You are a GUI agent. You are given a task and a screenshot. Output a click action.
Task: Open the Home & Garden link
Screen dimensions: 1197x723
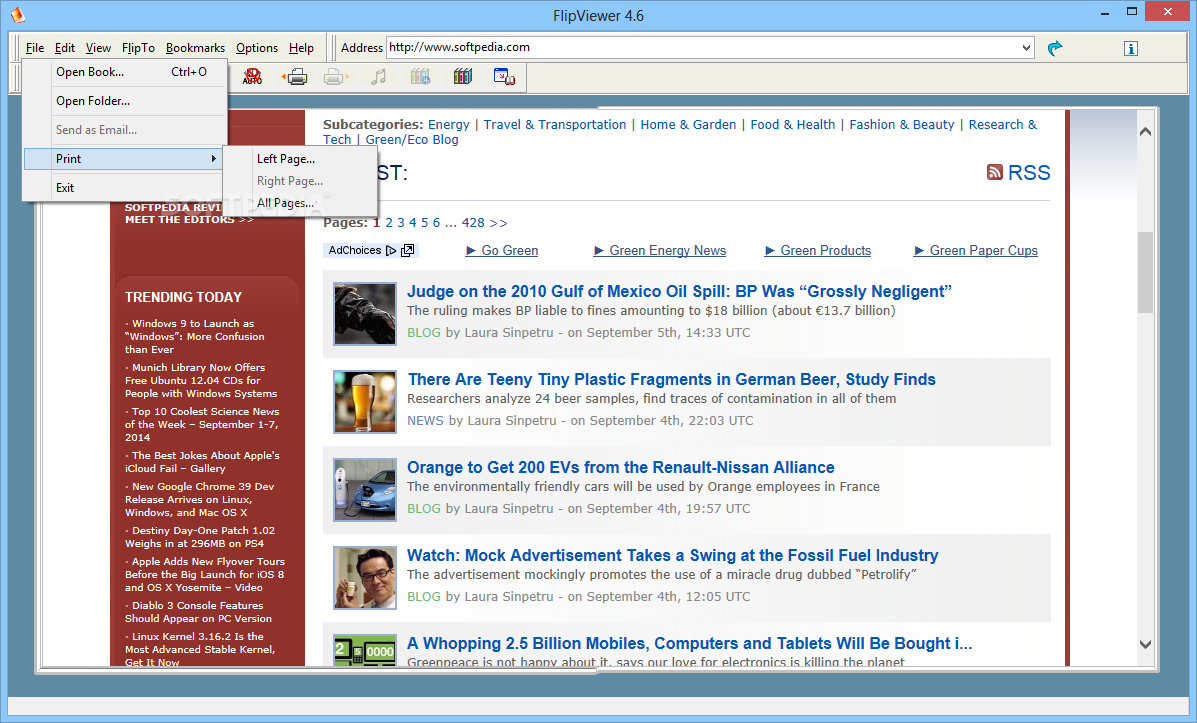pyautogui.click(x=689, y=124)
